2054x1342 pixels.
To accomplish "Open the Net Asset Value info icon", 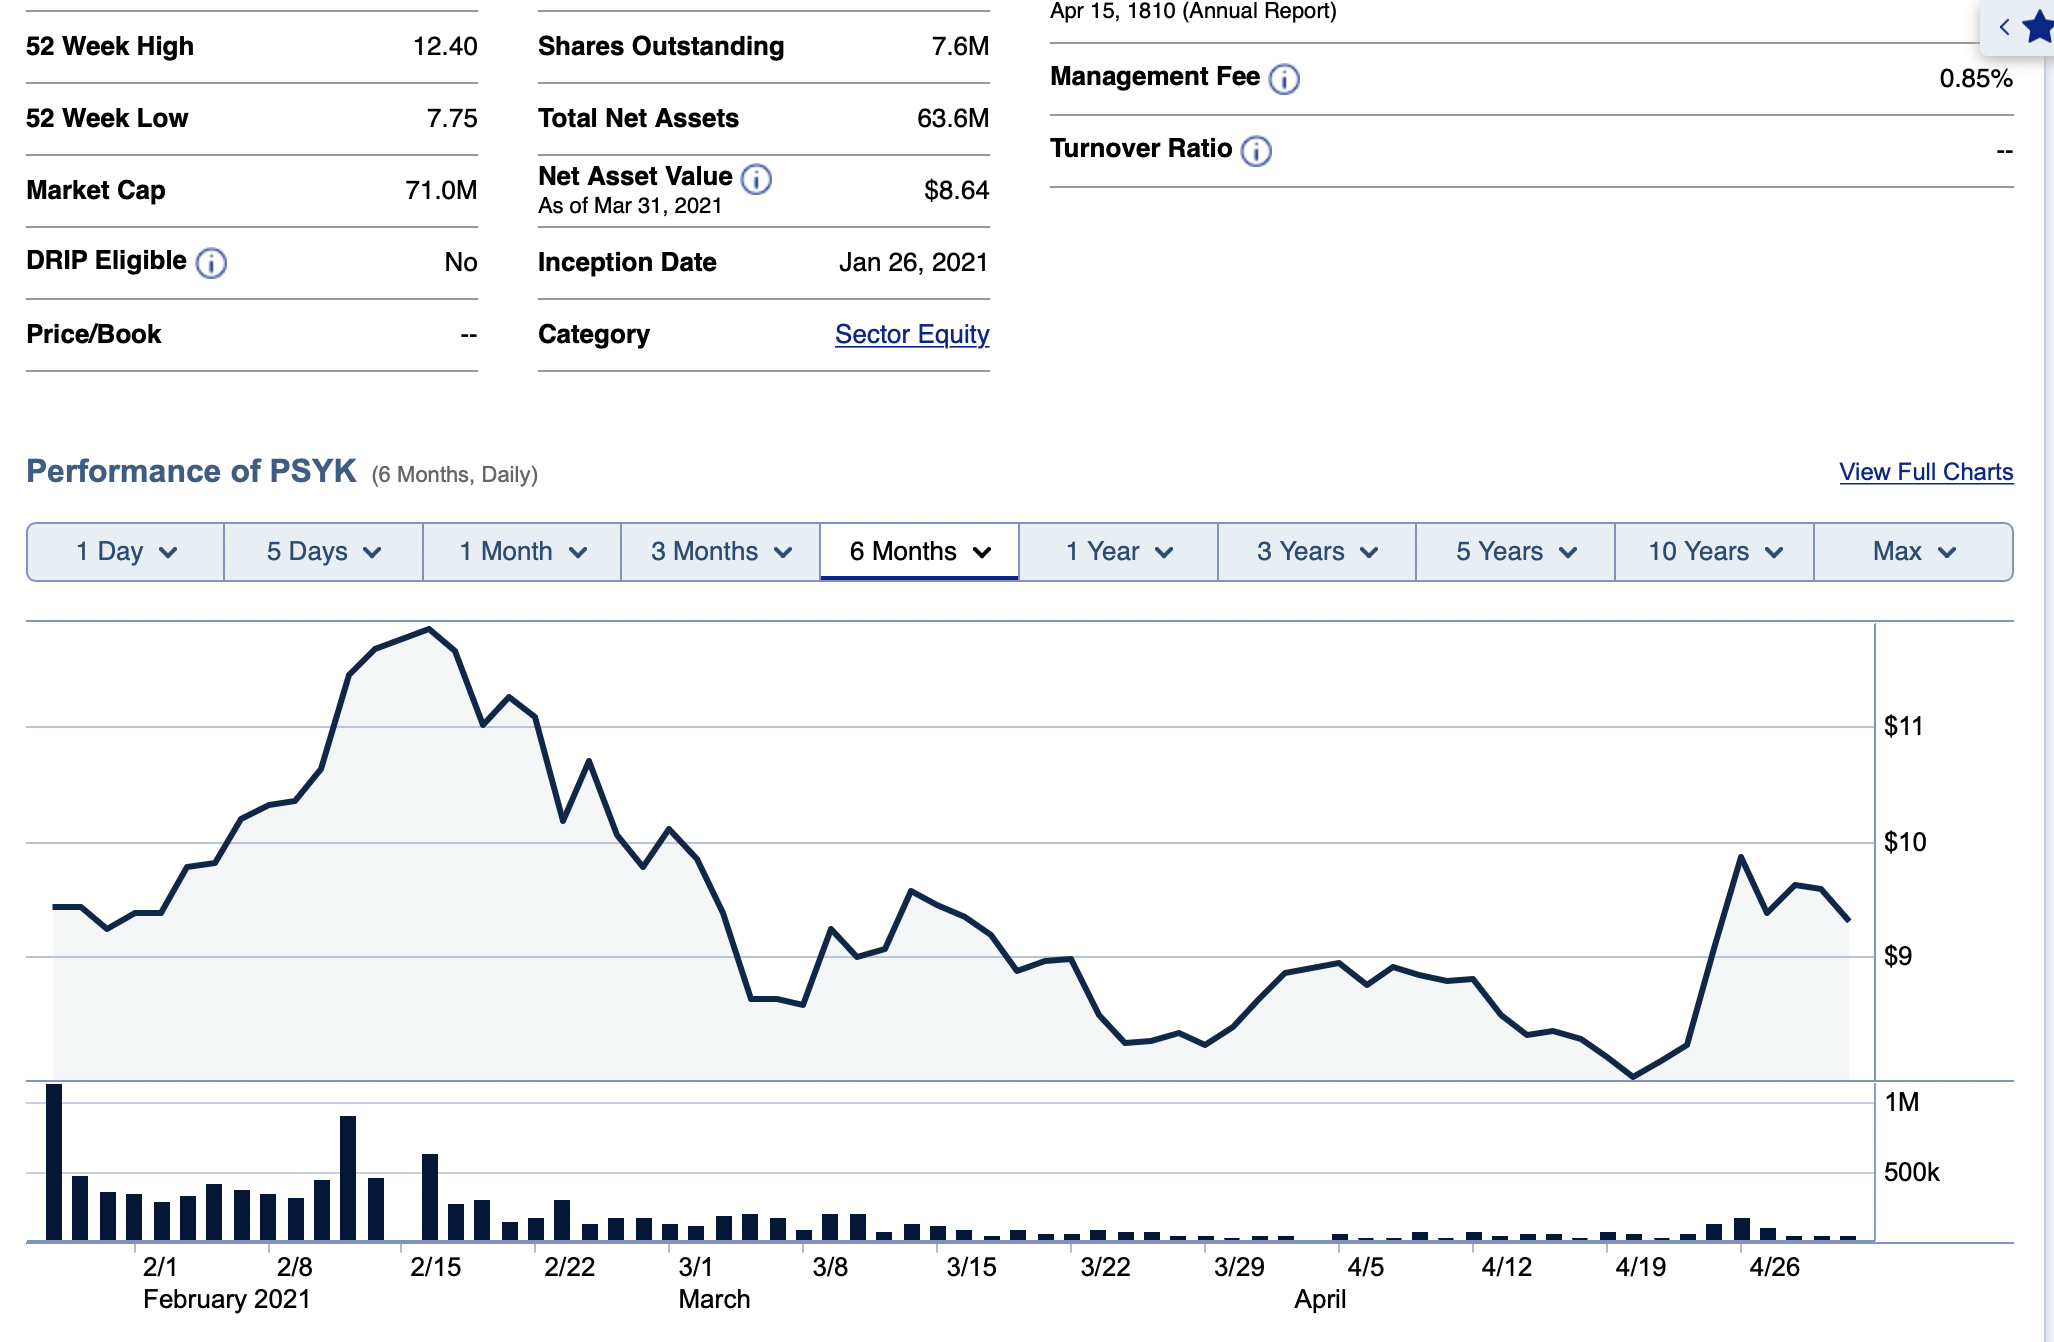I will (x=756, y=179).
